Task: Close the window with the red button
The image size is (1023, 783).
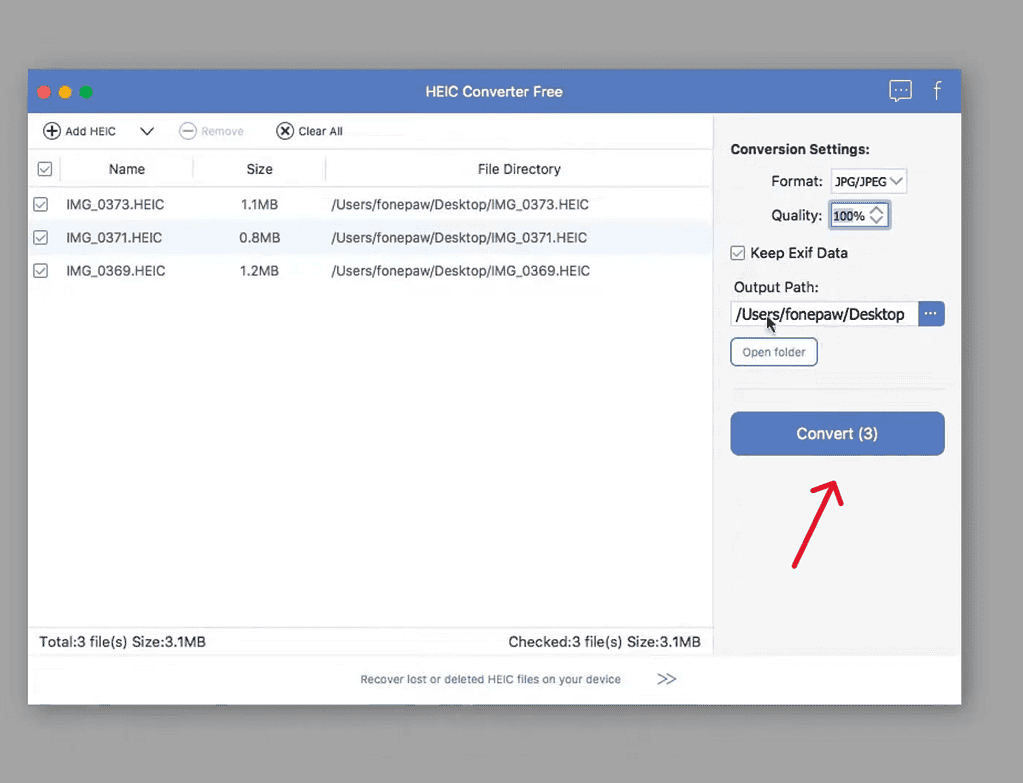Action: (44, 92)
